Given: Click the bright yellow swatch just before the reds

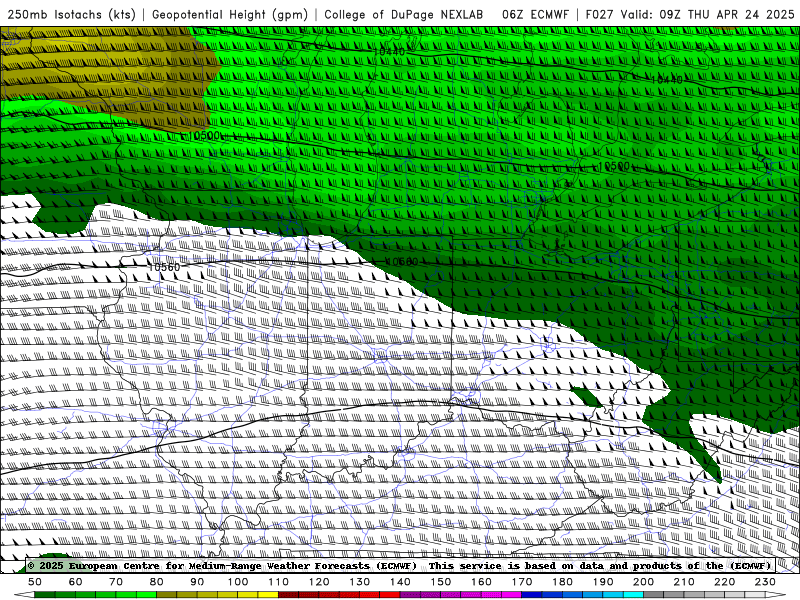Looking at the screenshot, I should click(x=268, y=595).
